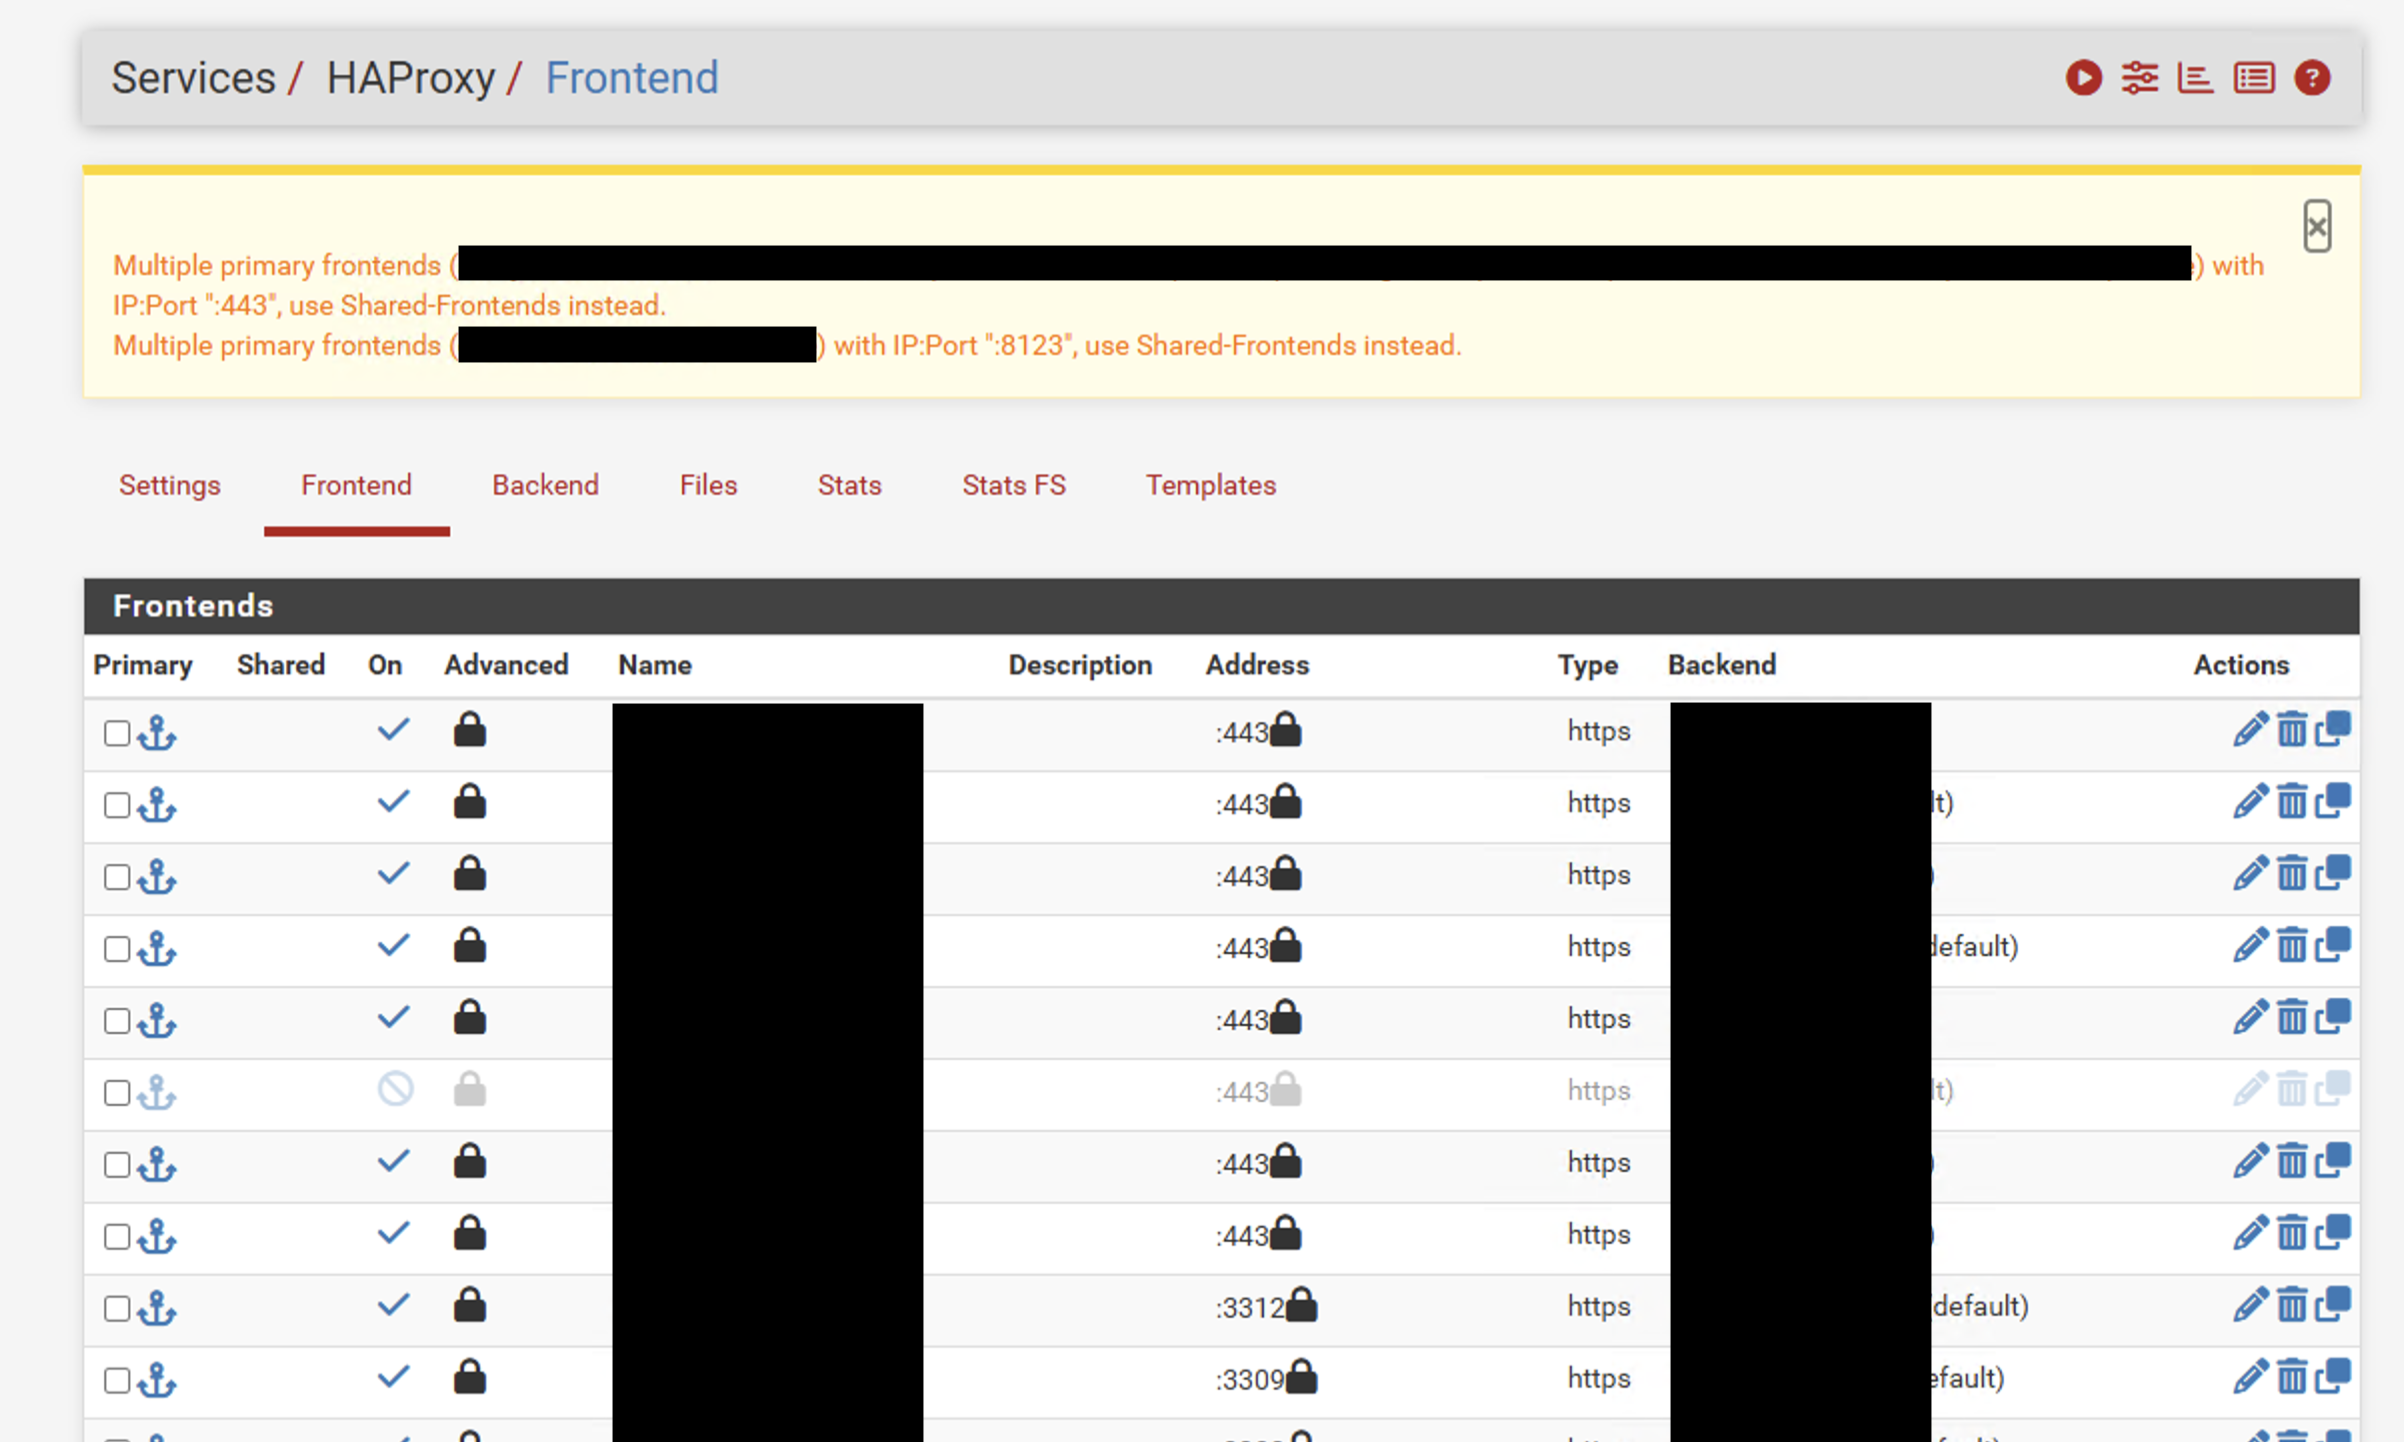The image size is (2404, 1442).
Task: Open the Settings tab
Action: click(x=169, y=485)
